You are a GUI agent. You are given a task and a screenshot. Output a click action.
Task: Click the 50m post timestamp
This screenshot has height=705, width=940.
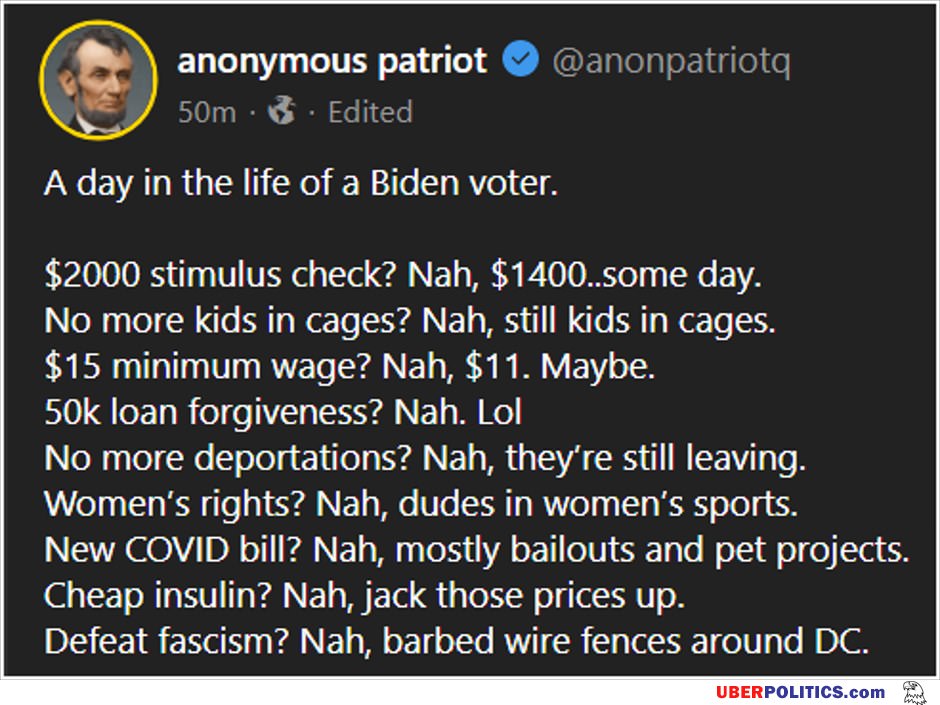click(x=207, y=112)
